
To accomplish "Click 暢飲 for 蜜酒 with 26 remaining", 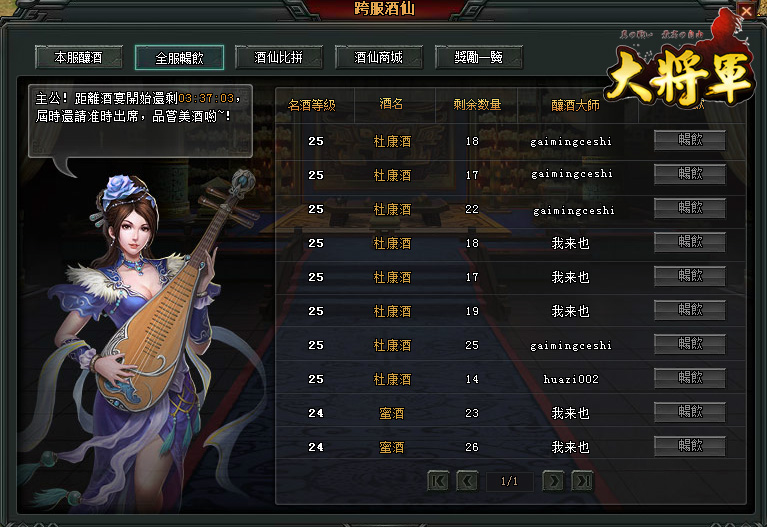I will [690, 446].
